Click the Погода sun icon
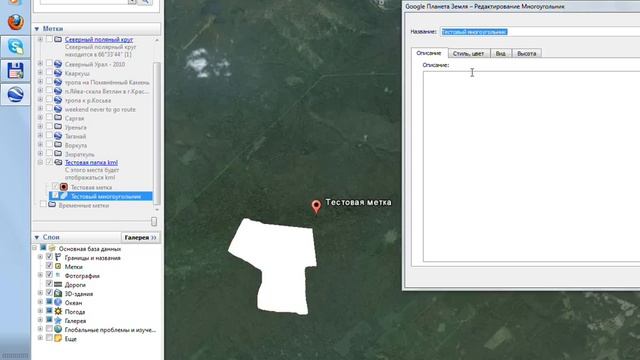This screenshot has height=360, width=640. (58, 311)
